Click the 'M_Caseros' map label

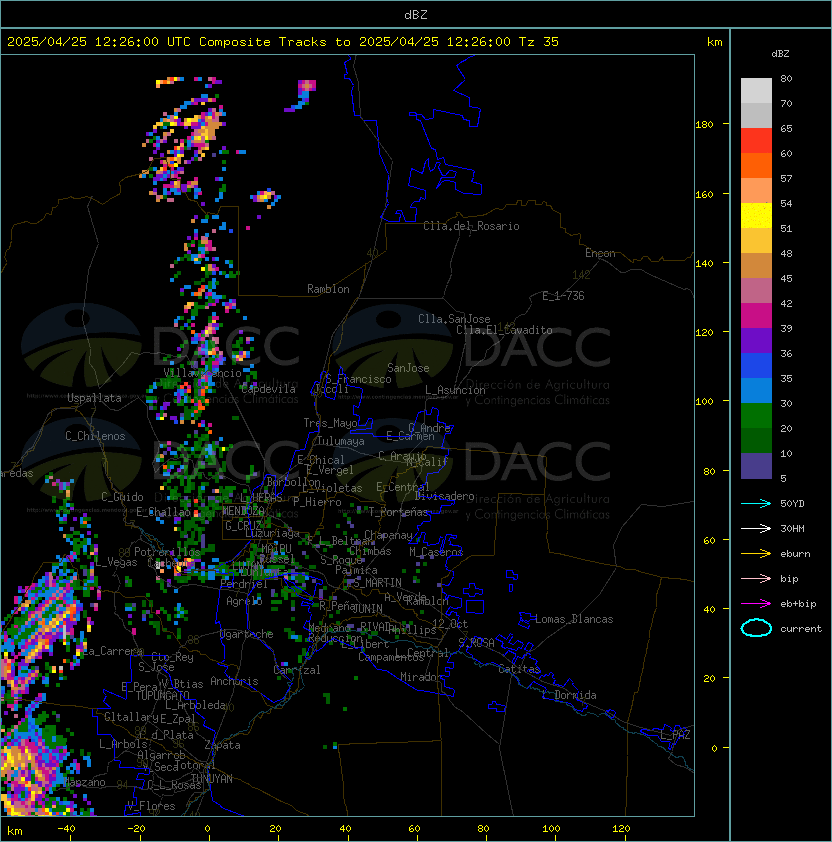tap(436, 552)
